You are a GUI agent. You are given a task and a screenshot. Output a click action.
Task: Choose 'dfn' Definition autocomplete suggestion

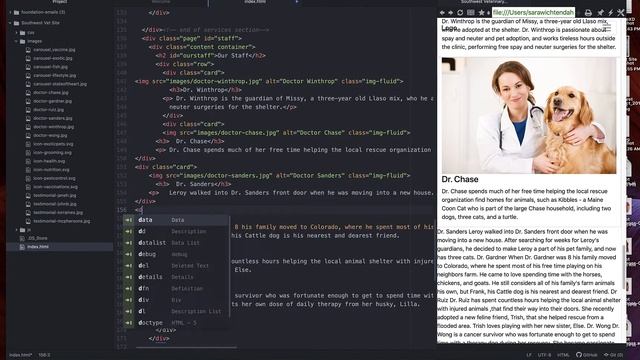click(x=176, y=289)
